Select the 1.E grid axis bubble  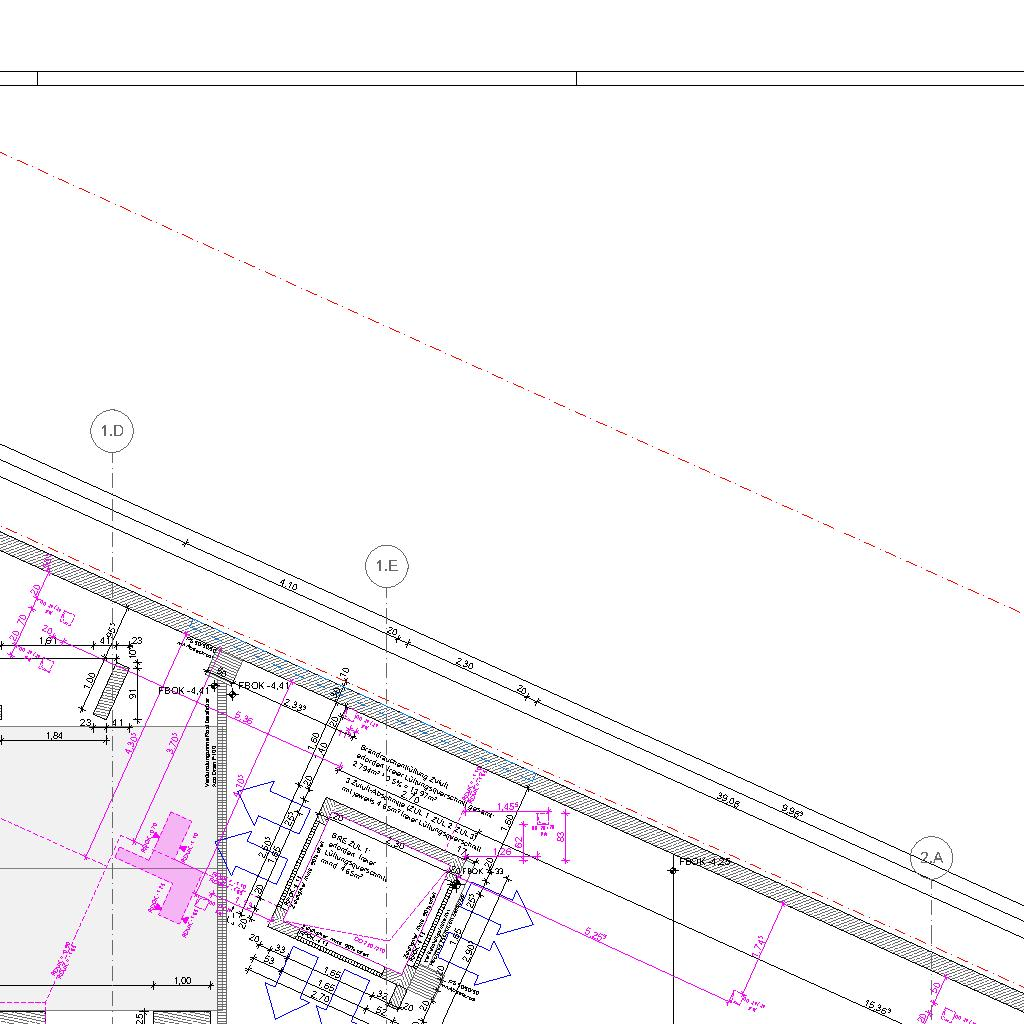[387, 566]
